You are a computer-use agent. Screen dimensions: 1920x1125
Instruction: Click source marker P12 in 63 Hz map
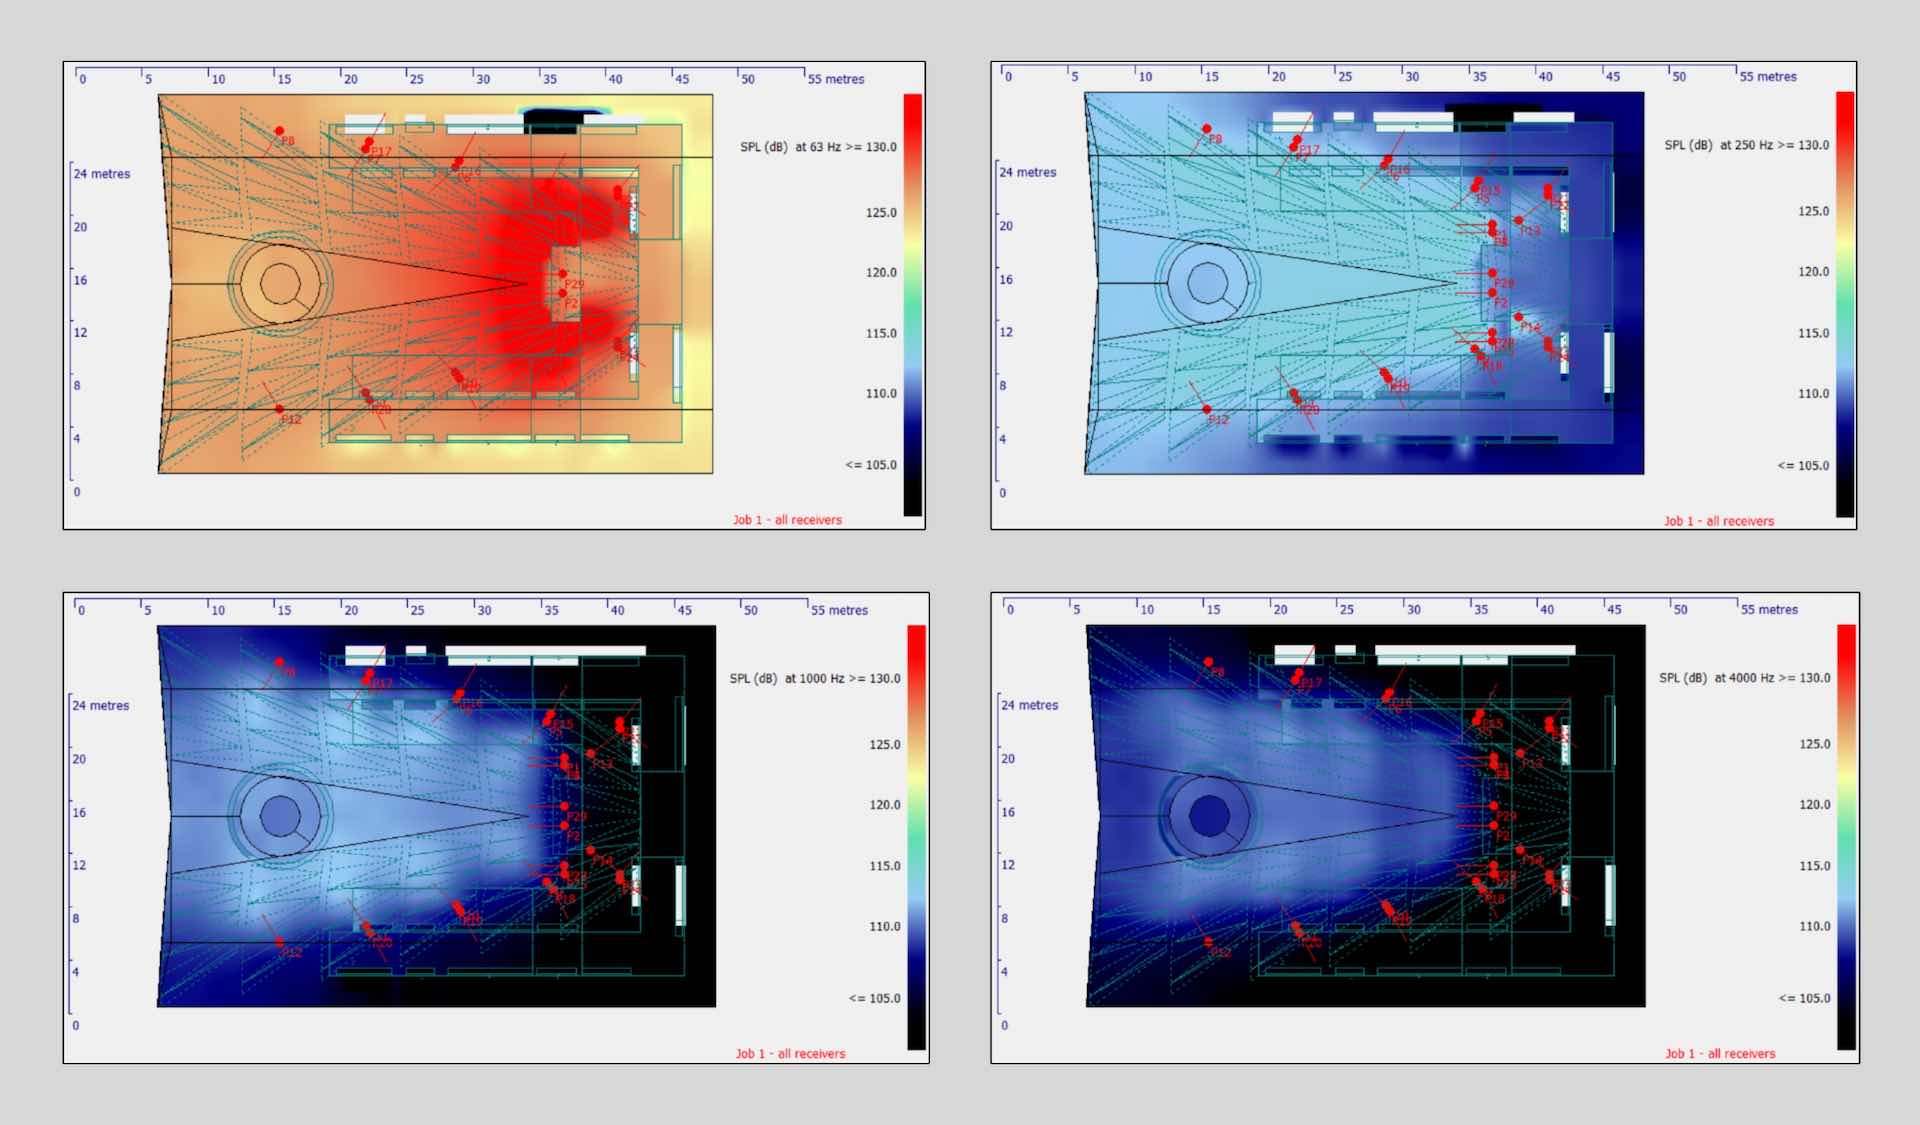point(279,409)
